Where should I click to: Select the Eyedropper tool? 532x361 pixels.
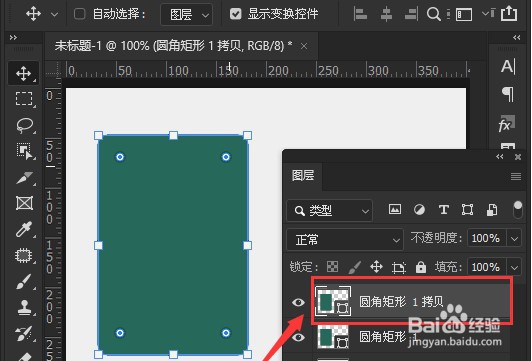tap(24, 229)
